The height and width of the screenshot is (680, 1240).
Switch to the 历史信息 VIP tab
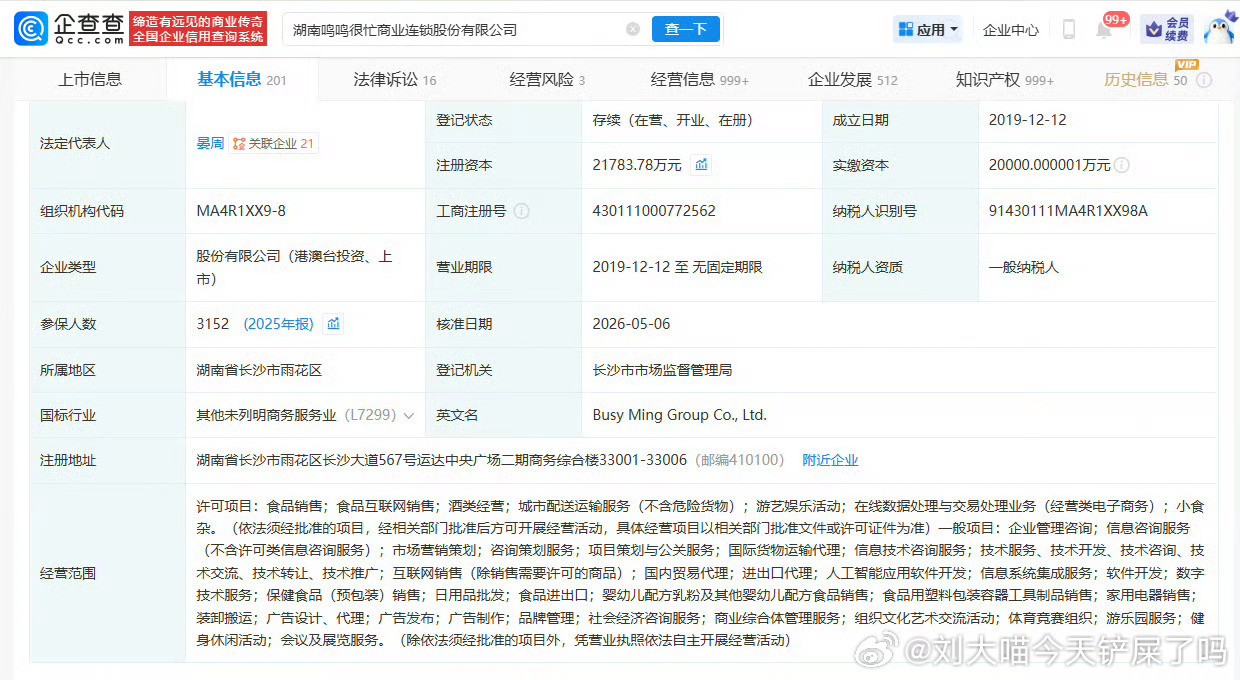click(x=1146, y=79)
